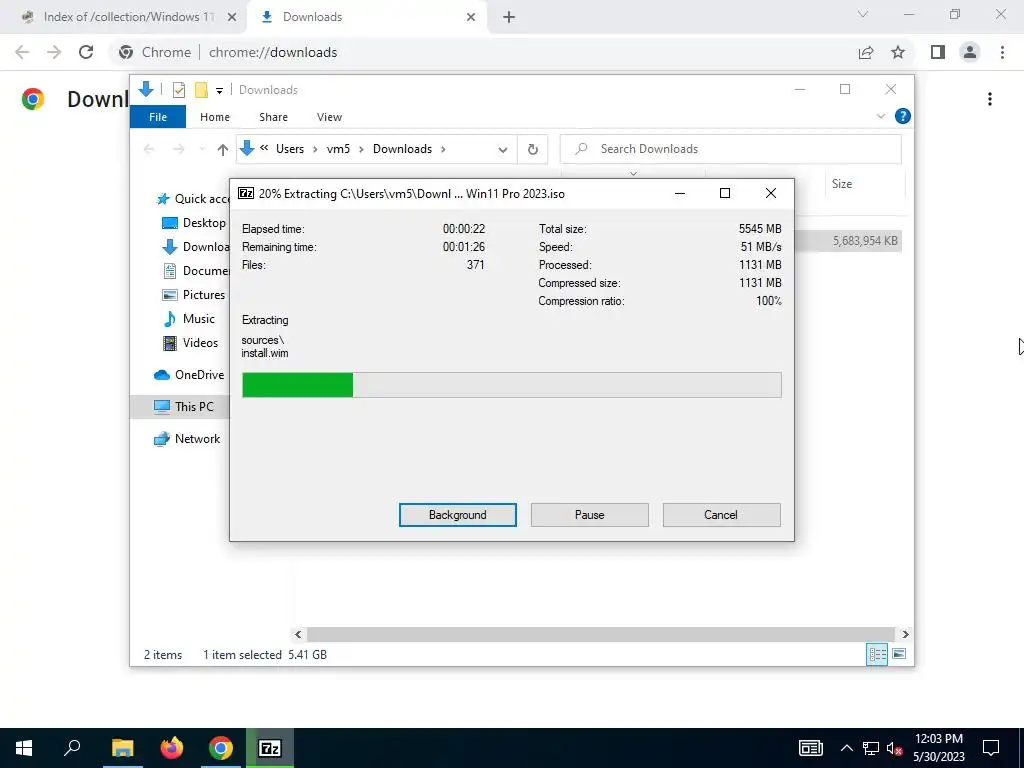Select Users in the breadcrumb path

290,149
